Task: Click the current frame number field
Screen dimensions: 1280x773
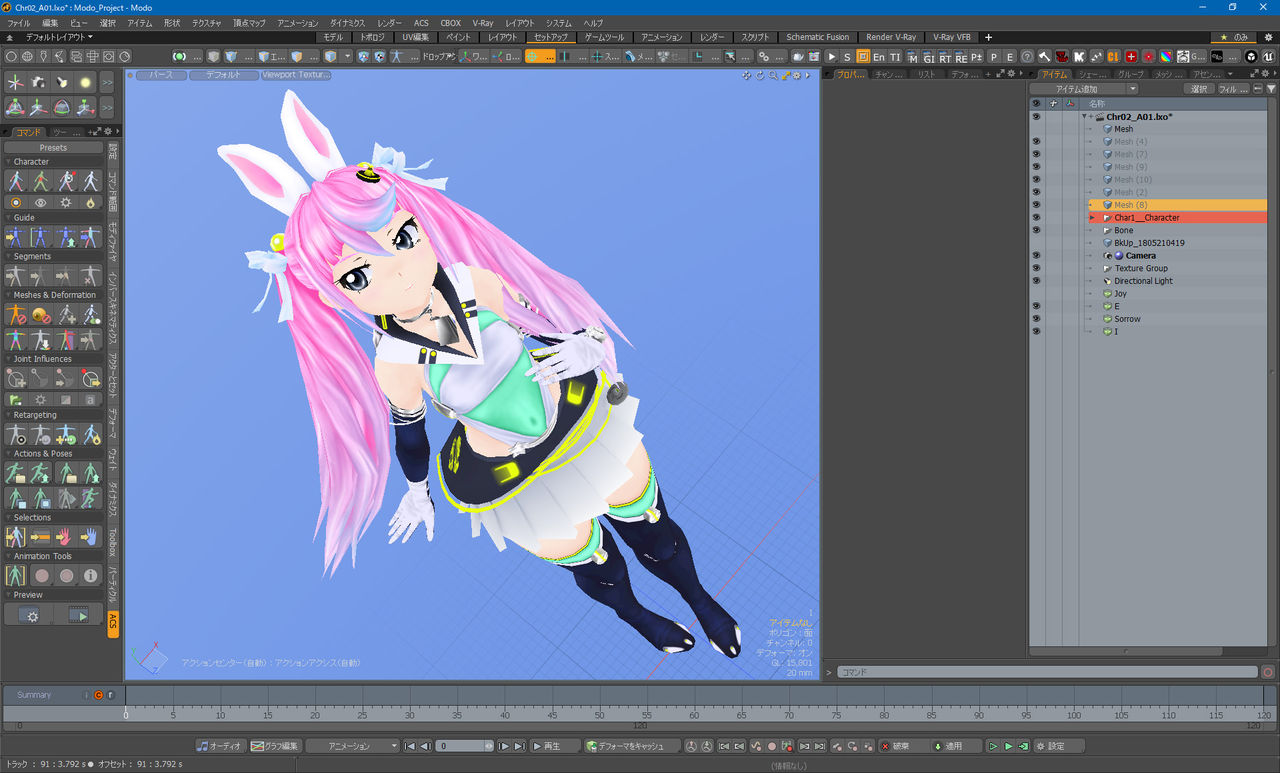Action: (465, 746)
